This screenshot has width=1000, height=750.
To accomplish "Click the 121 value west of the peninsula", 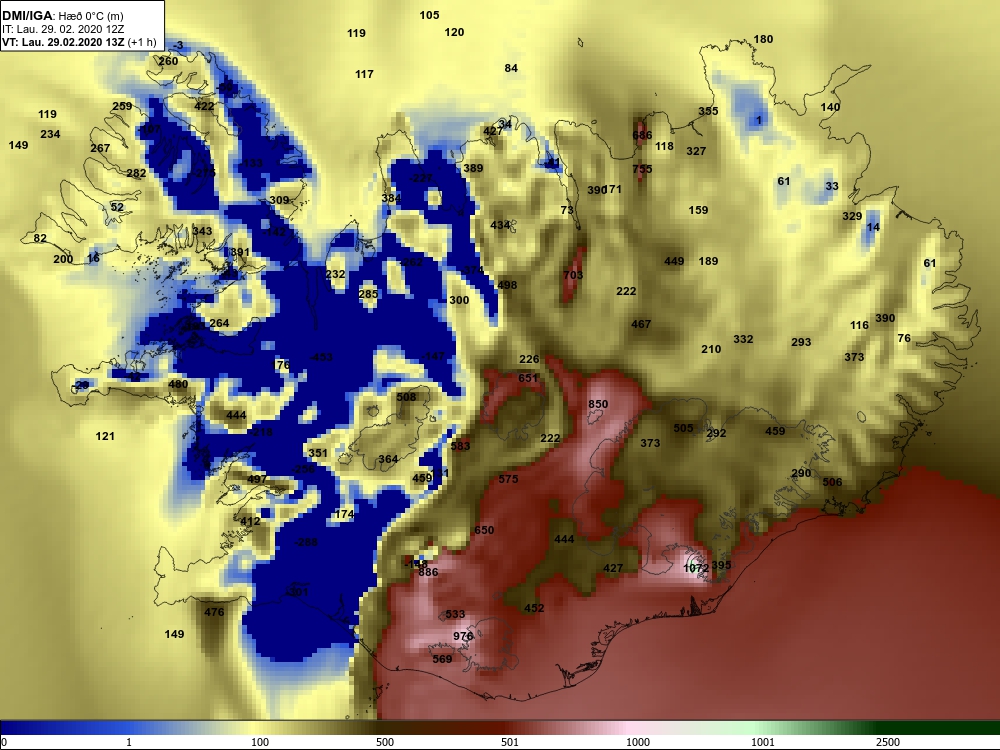I will pos(105,436).
